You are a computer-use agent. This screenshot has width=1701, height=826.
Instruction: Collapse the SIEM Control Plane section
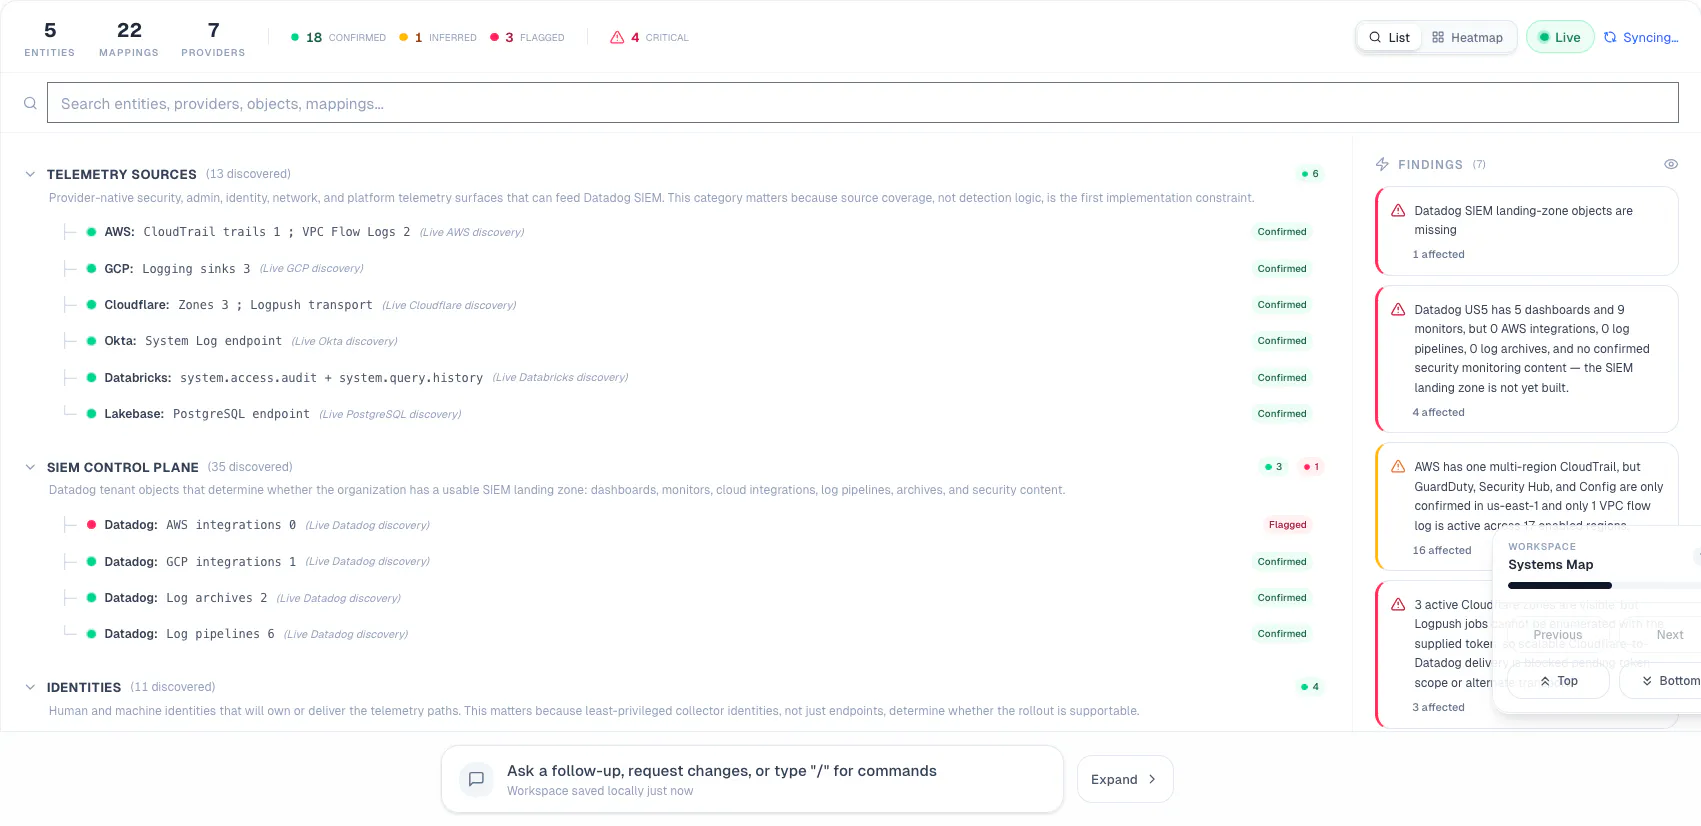pyautogui.click(x=30, y=467)
